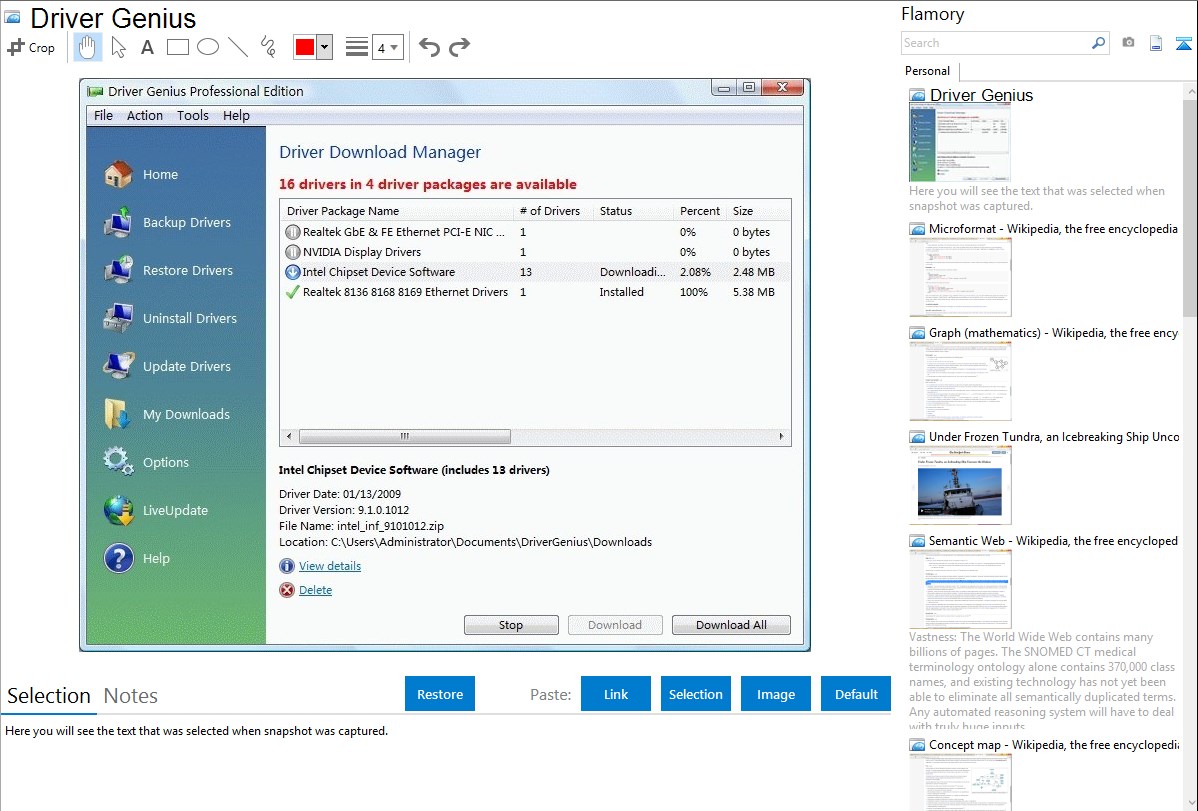Click the My Downloads folder icon
Image resolution: width=1198 pixels, height=811 pixels.
pos(118,414)
